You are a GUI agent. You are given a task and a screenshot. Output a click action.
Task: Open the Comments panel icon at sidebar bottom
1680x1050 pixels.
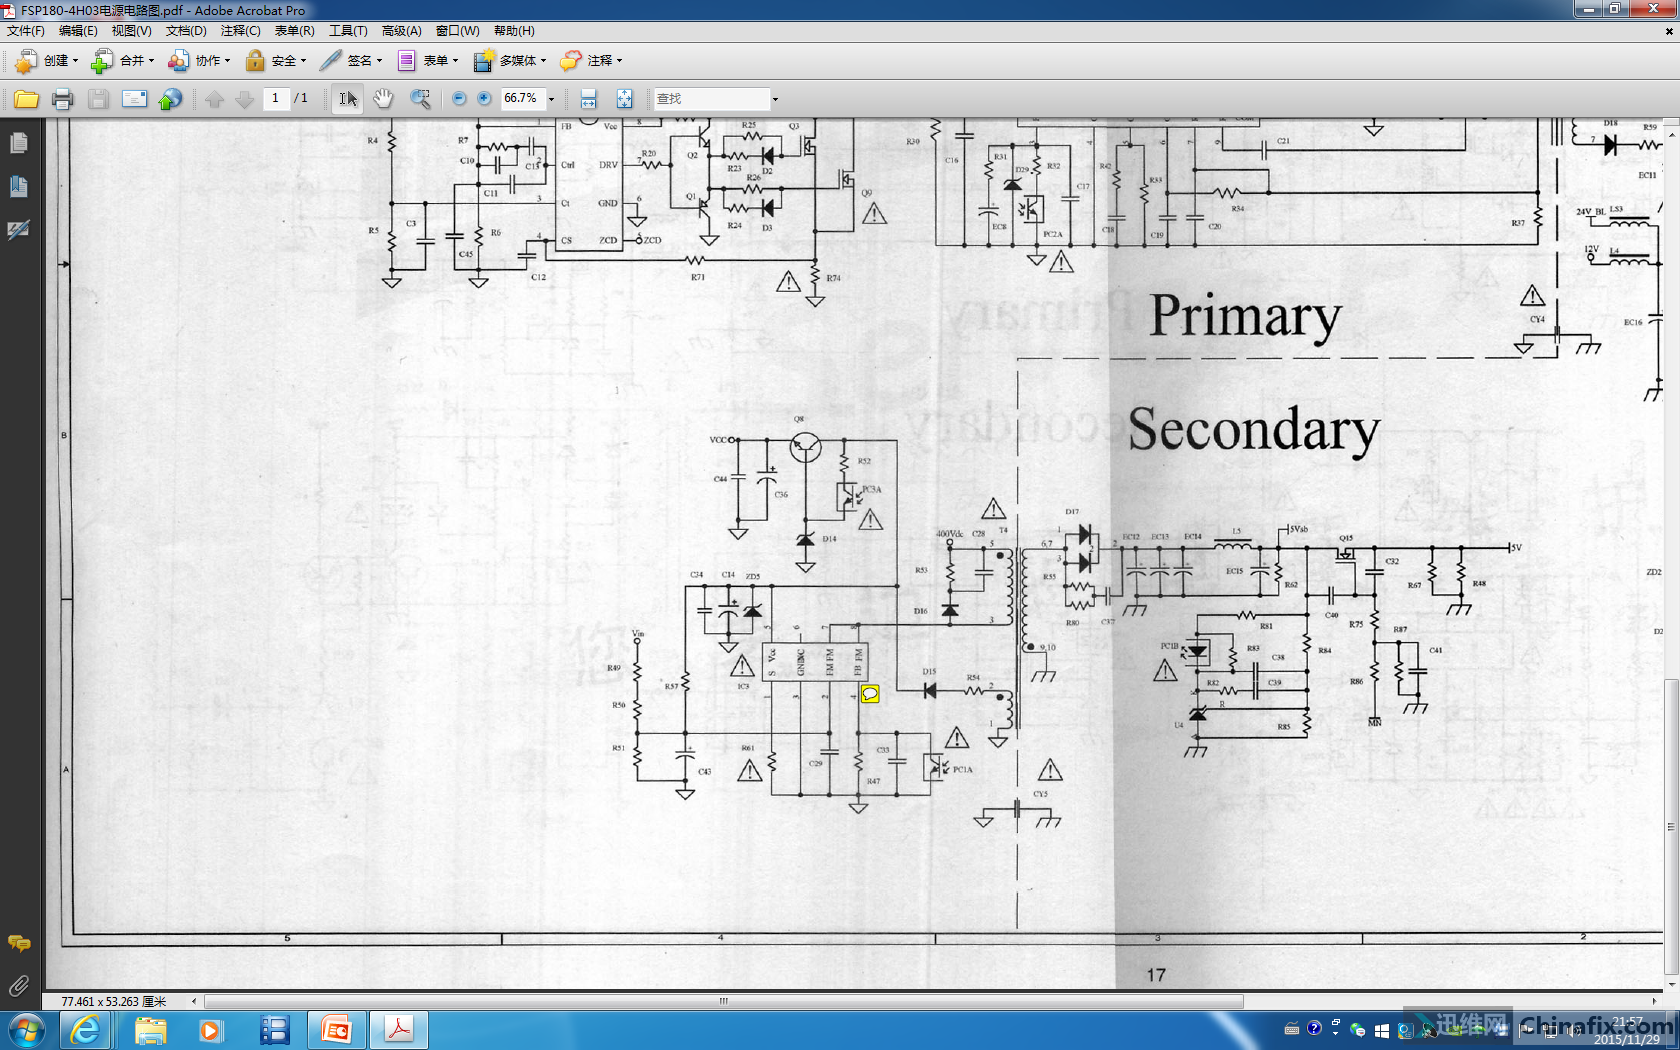tap(18, 943)
